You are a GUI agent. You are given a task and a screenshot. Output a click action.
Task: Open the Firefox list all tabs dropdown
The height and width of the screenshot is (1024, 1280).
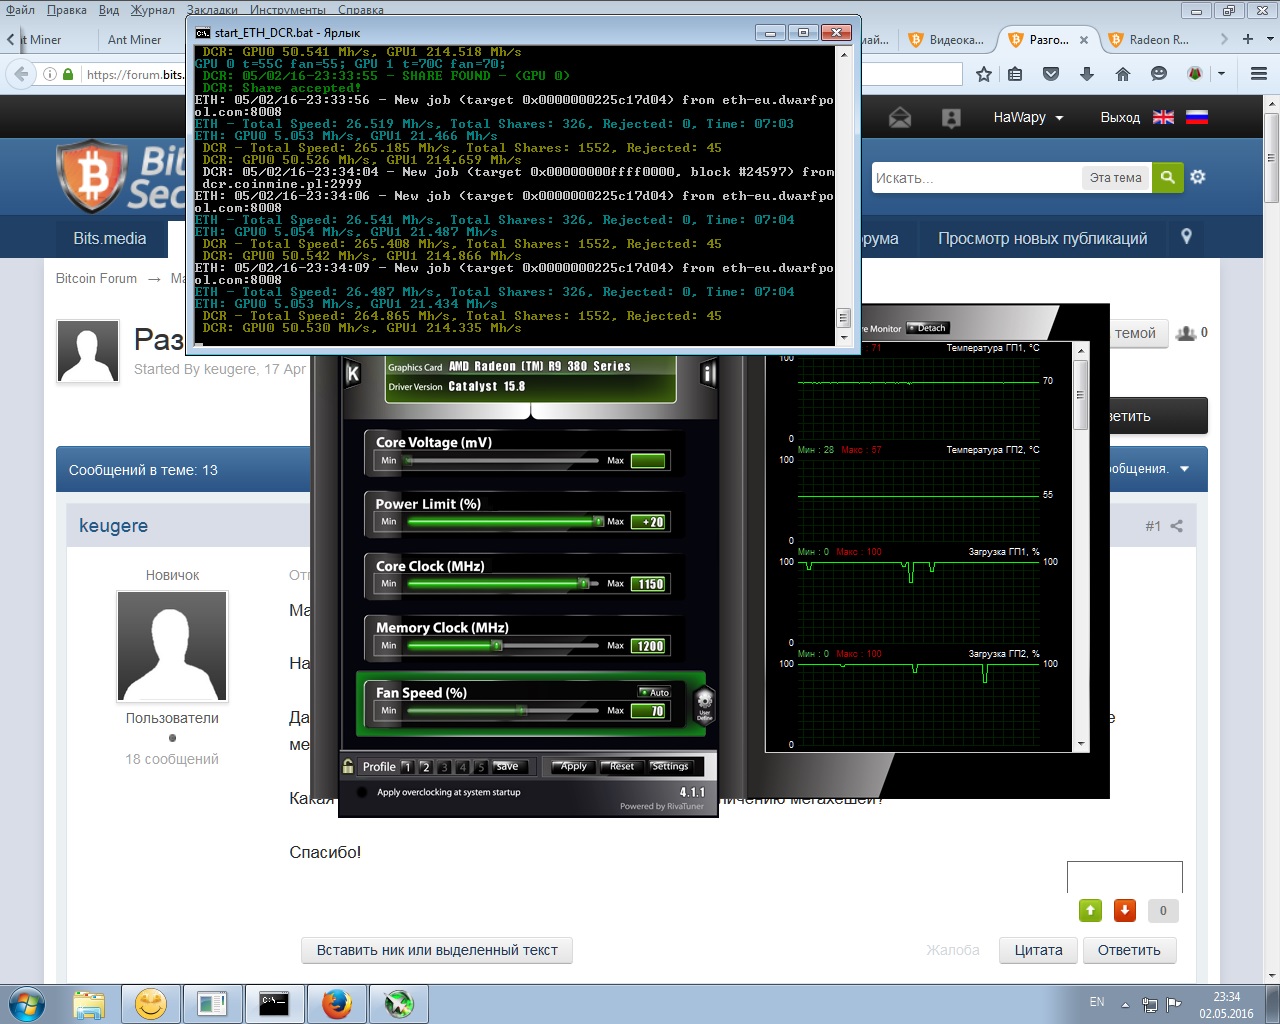click(x=1272, y=39)
